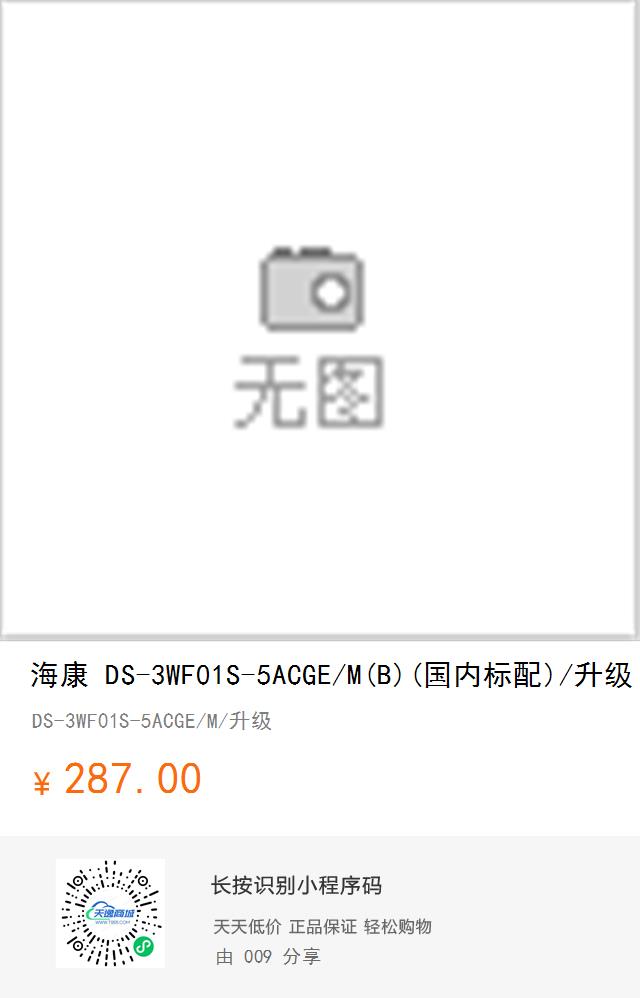The image size is (640, 998).
Task: Tap the 无图 no-image label
Action: click(309, 391)
